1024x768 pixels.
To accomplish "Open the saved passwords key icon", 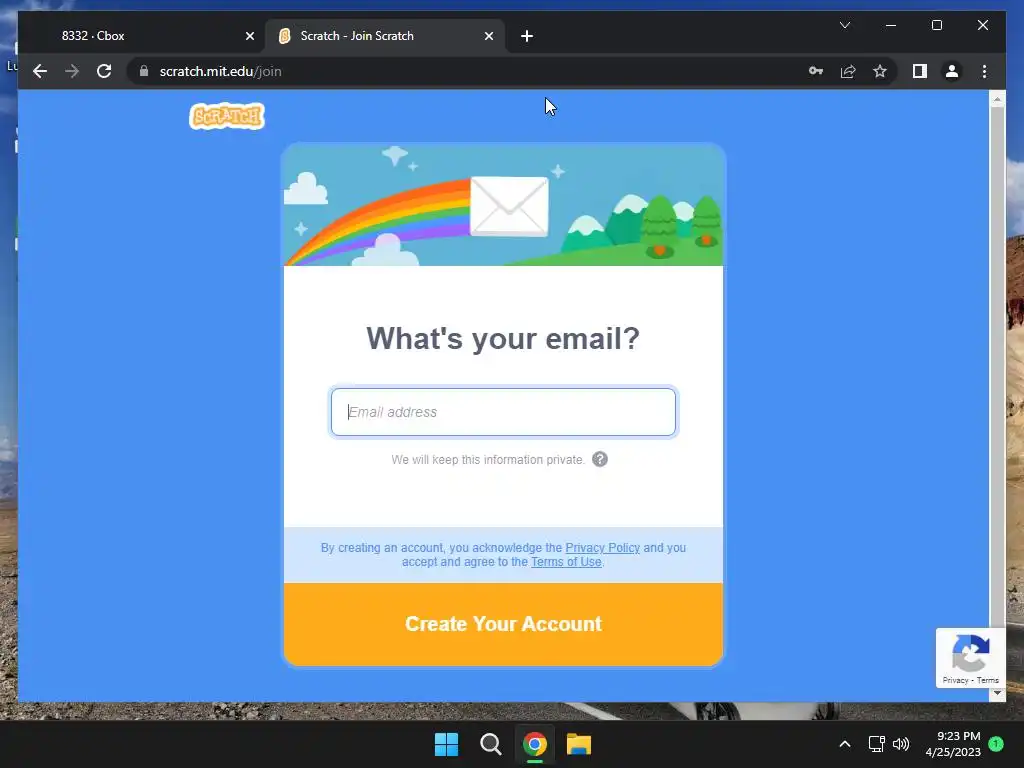I will [x=816, y=71].
